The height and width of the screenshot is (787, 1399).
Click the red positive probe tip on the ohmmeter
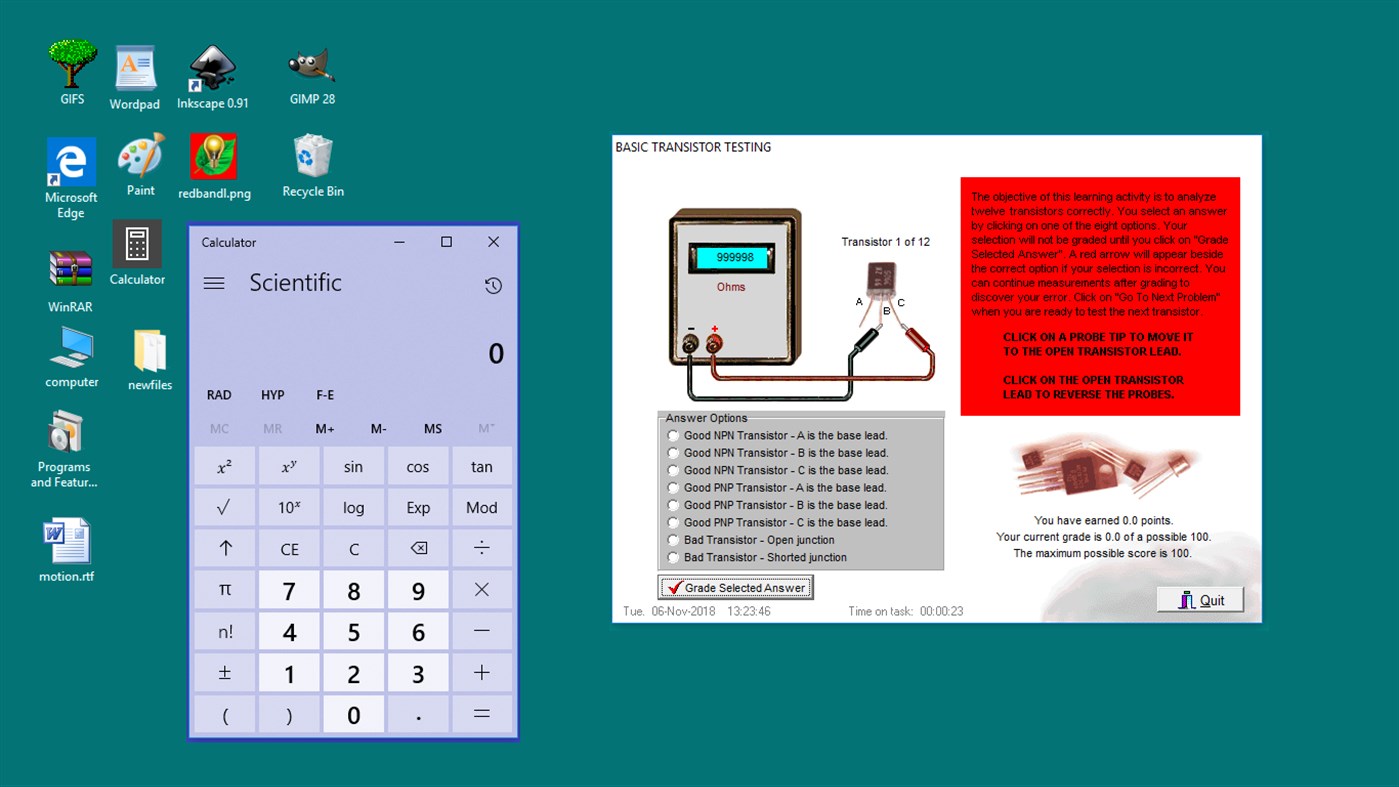[x=713, y=344]
